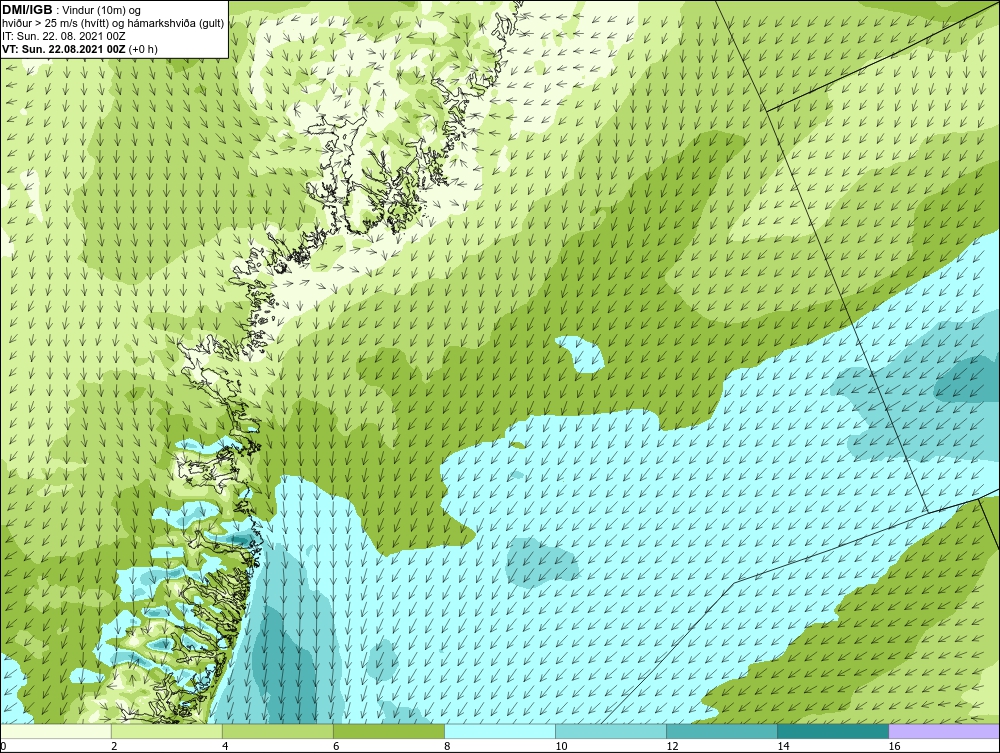Click the 10-12 m/s turquoise legend swatch
This screenshot has height=753, width=1000.
[x=611, y=731]
